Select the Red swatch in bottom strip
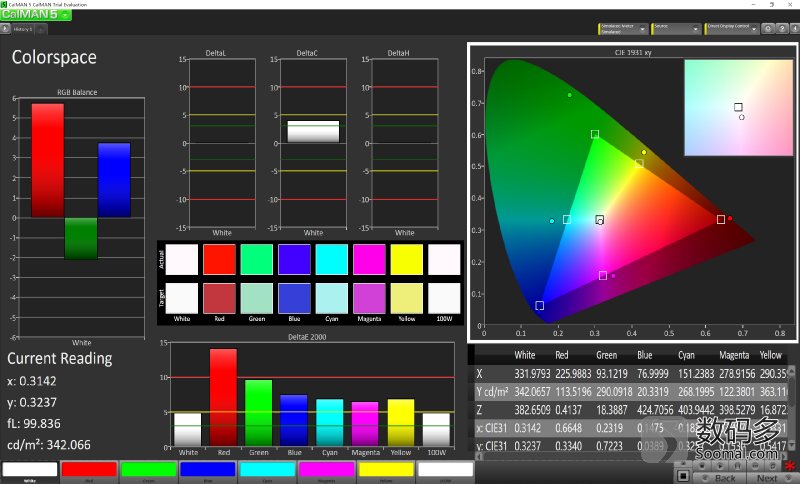 pos(88,470)
